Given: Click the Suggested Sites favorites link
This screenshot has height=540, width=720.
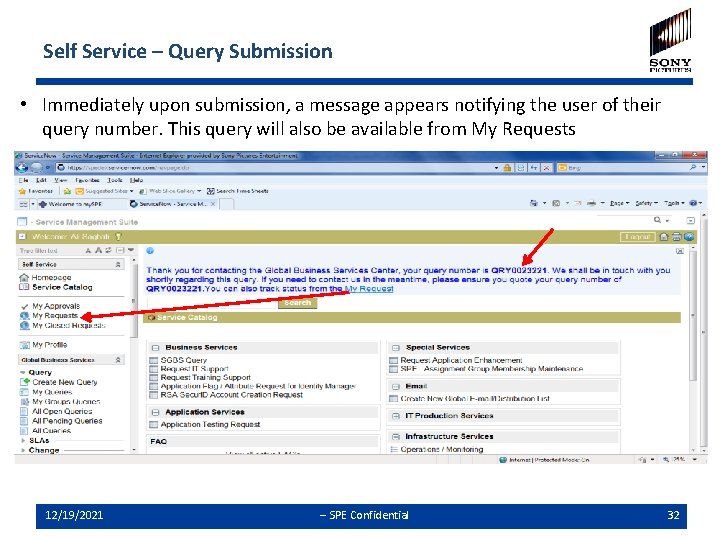Looking at the screenshot, I should click(x=104, y=191).
